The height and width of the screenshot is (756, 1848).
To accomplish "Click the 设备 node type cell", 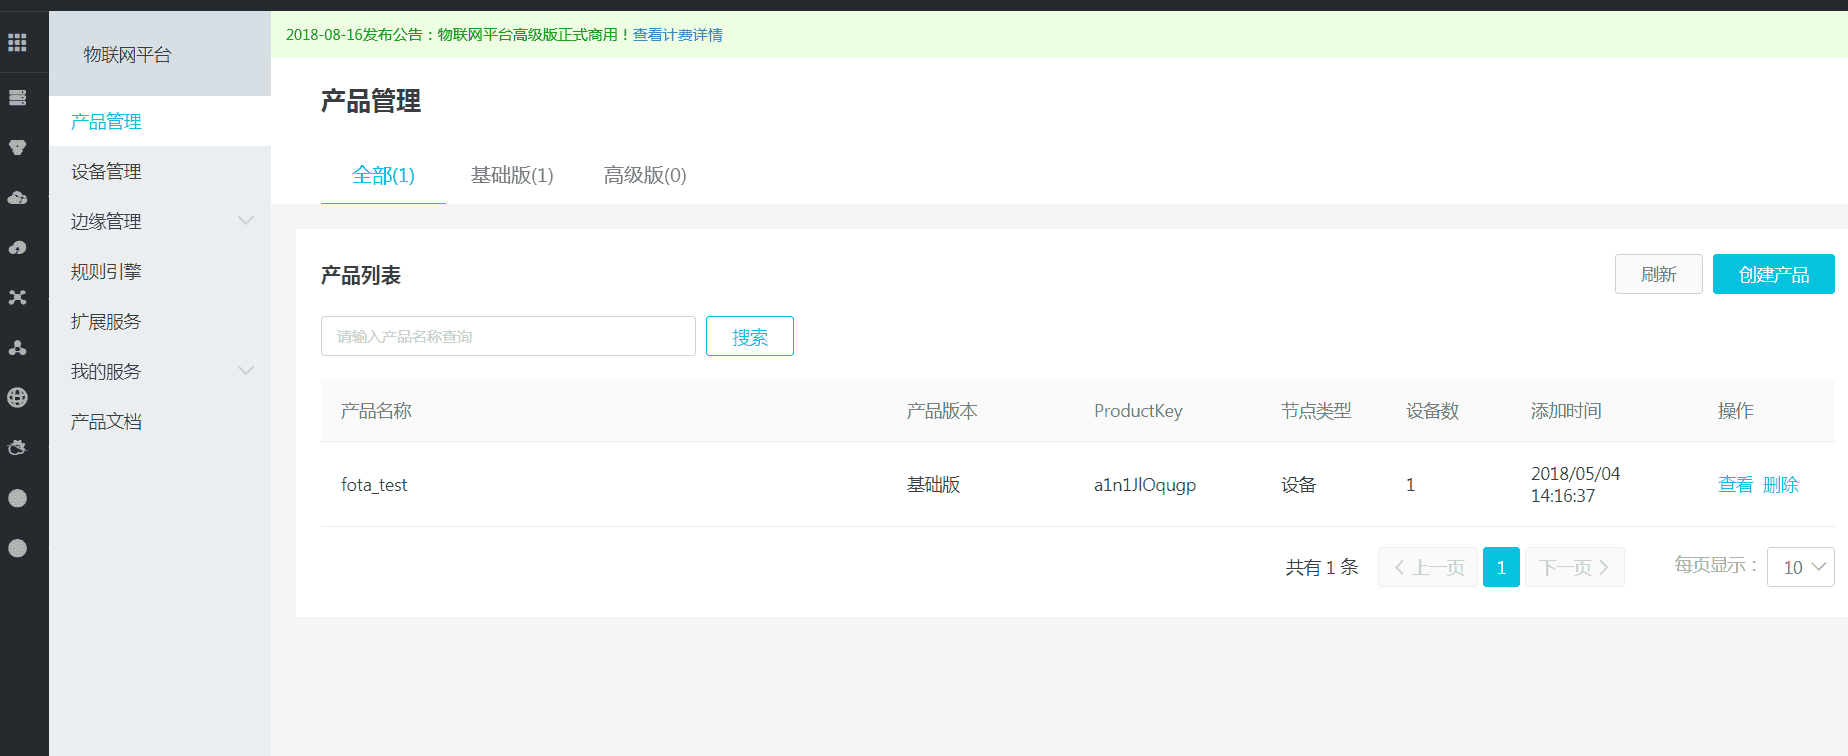I will (1299, 485).
